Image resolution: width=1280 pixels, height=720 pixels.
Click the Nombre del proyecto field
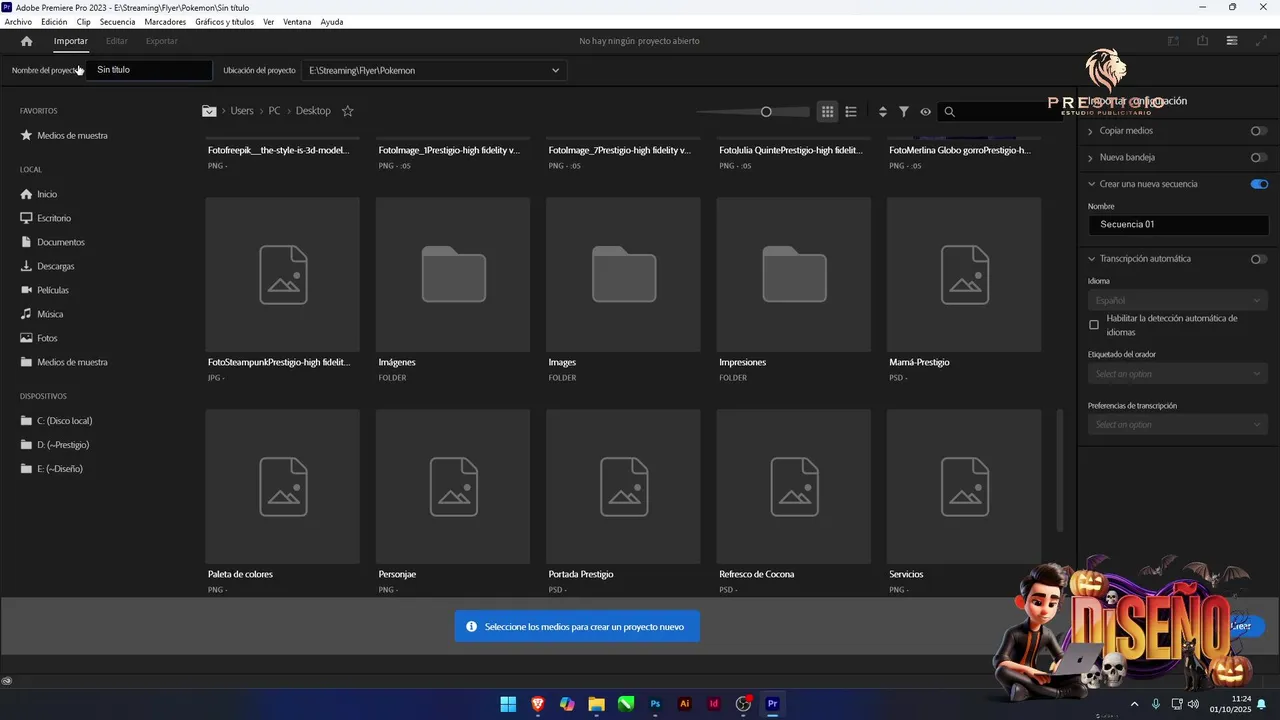tap(149, 70)
